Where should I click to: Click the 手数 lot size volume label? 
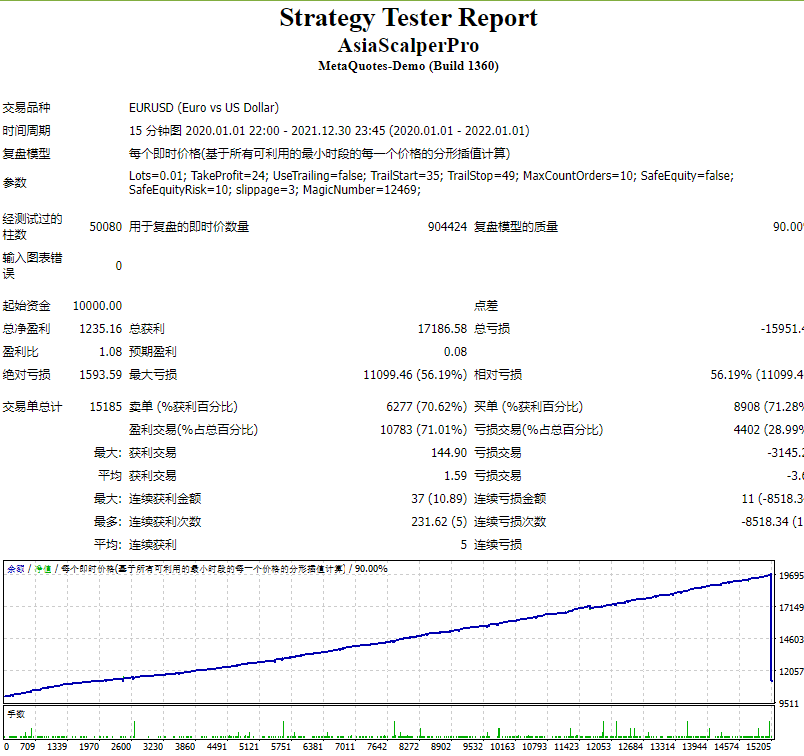16,714
